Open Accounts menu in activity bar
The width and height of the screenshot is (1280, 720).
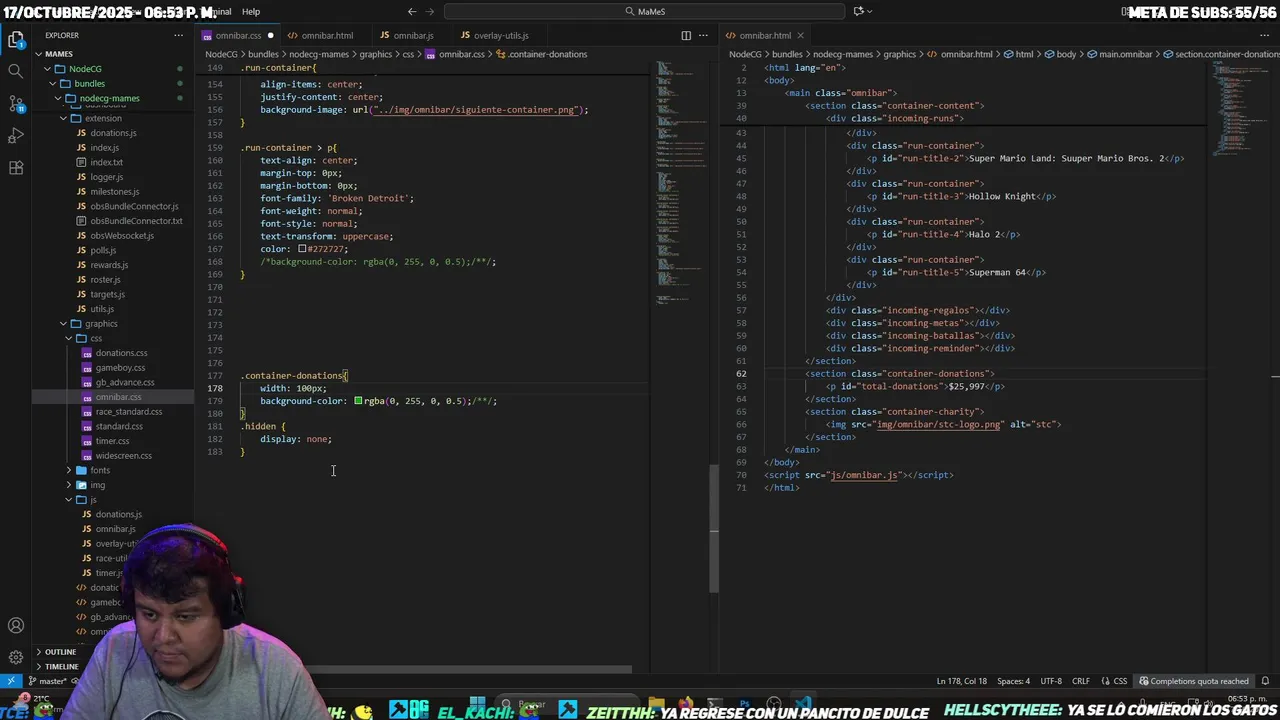(15, 626)
